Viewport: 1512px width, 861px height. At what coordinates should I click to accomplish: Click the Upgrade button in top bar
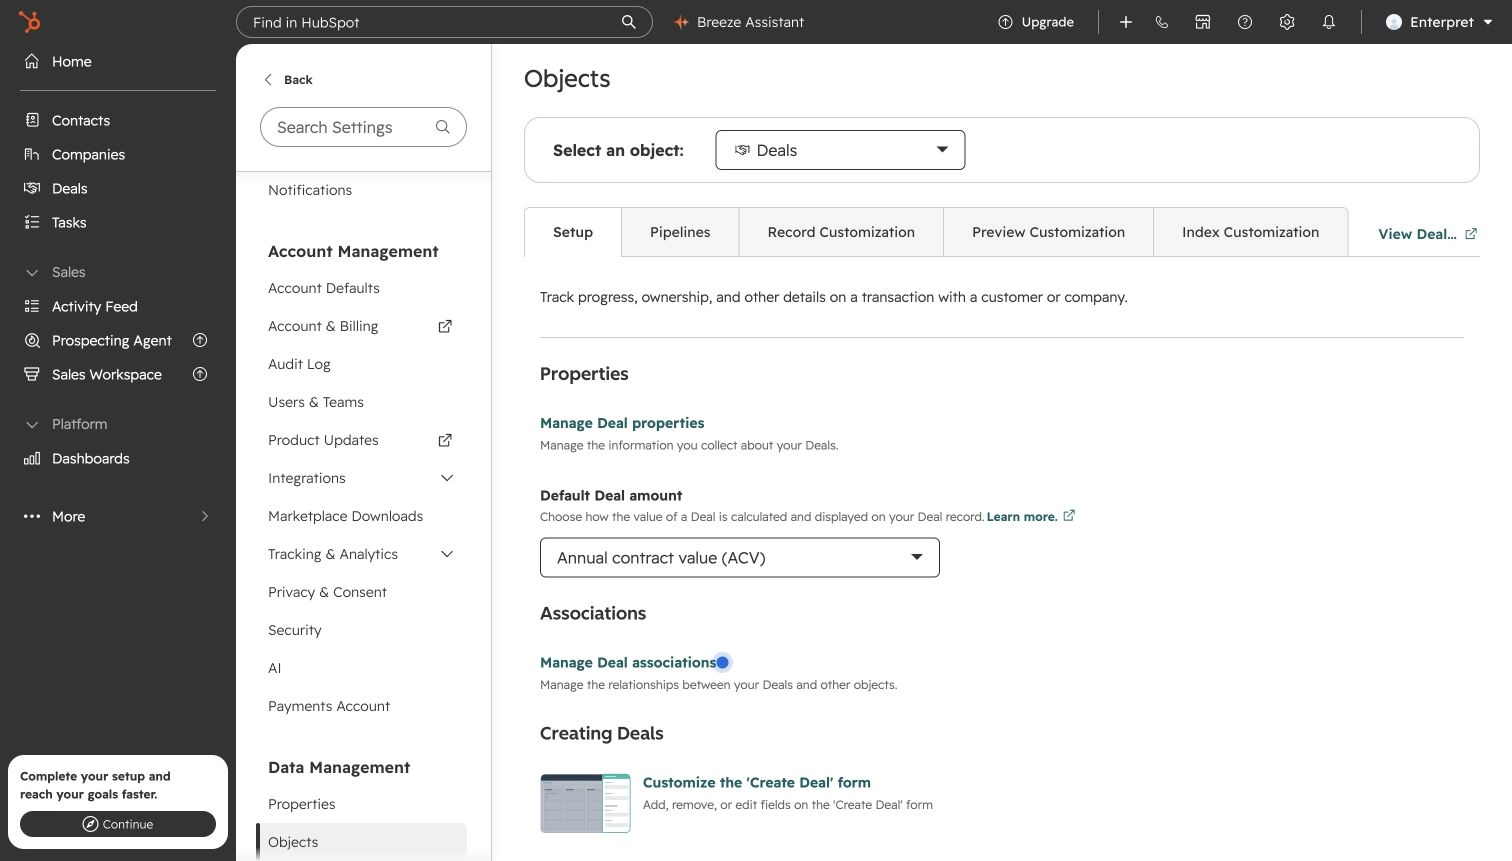(x=1036, y=22)
